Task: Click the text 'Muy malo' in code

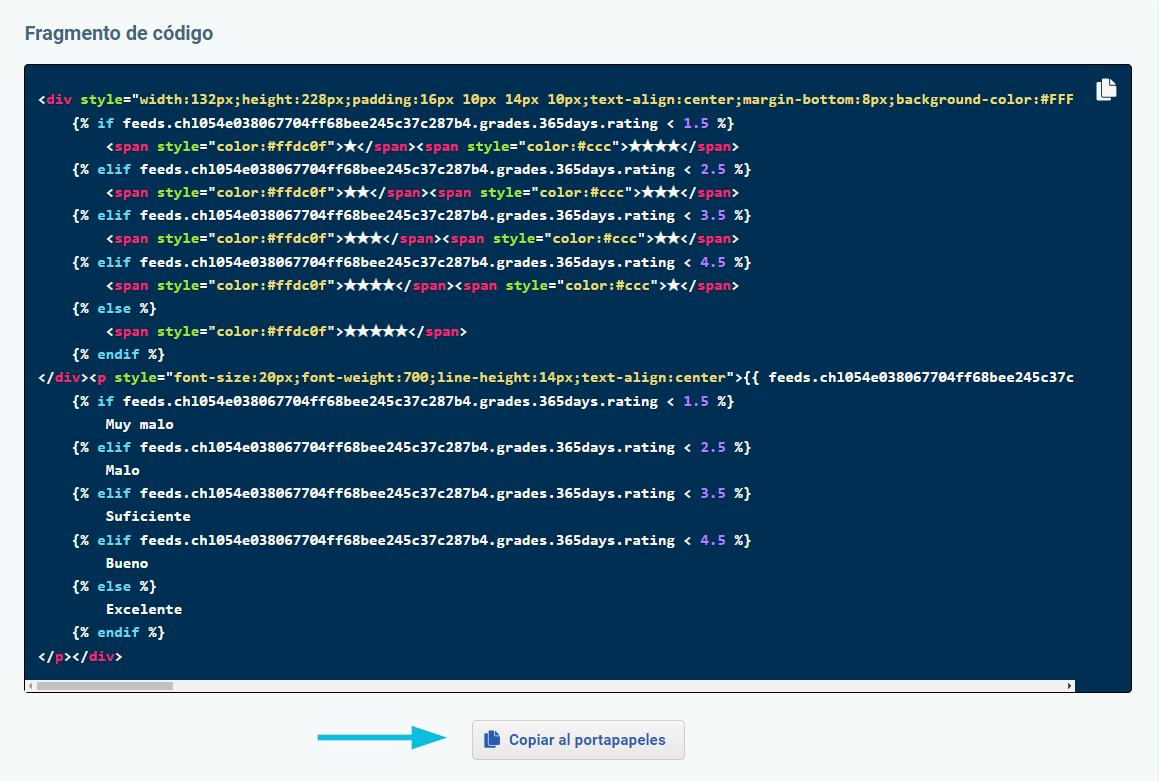Action: click(x=139, y=424)
